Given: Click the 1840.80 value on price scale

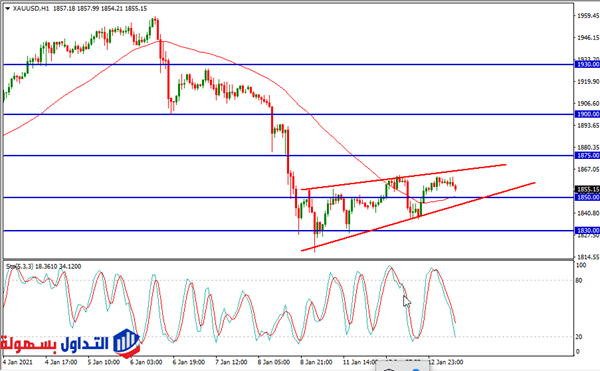Looking at the screenshot, I should pos(588,213).
